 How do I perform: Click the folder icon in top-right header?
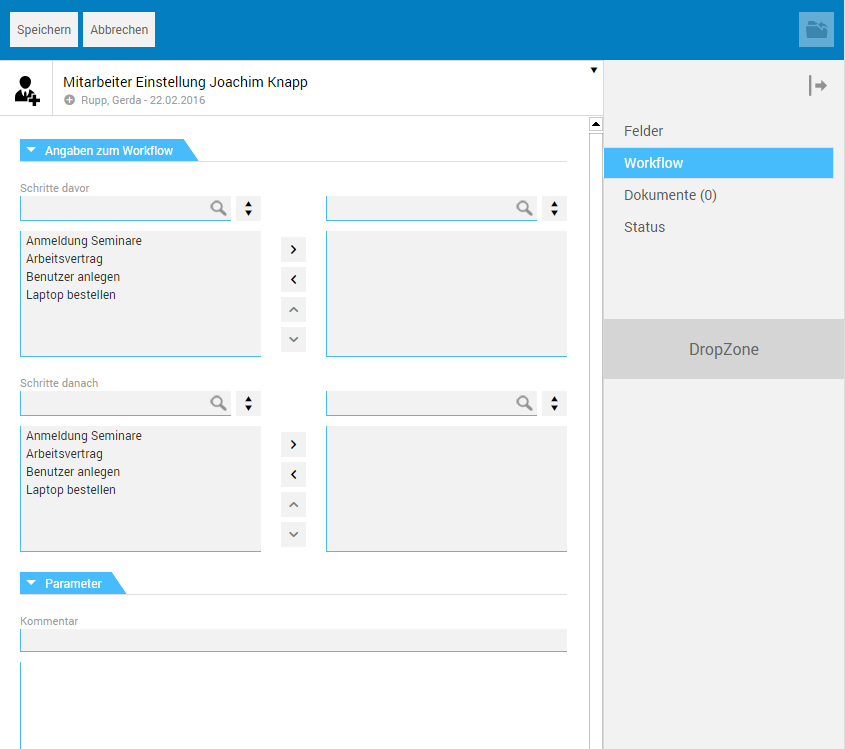pos(816,30)
